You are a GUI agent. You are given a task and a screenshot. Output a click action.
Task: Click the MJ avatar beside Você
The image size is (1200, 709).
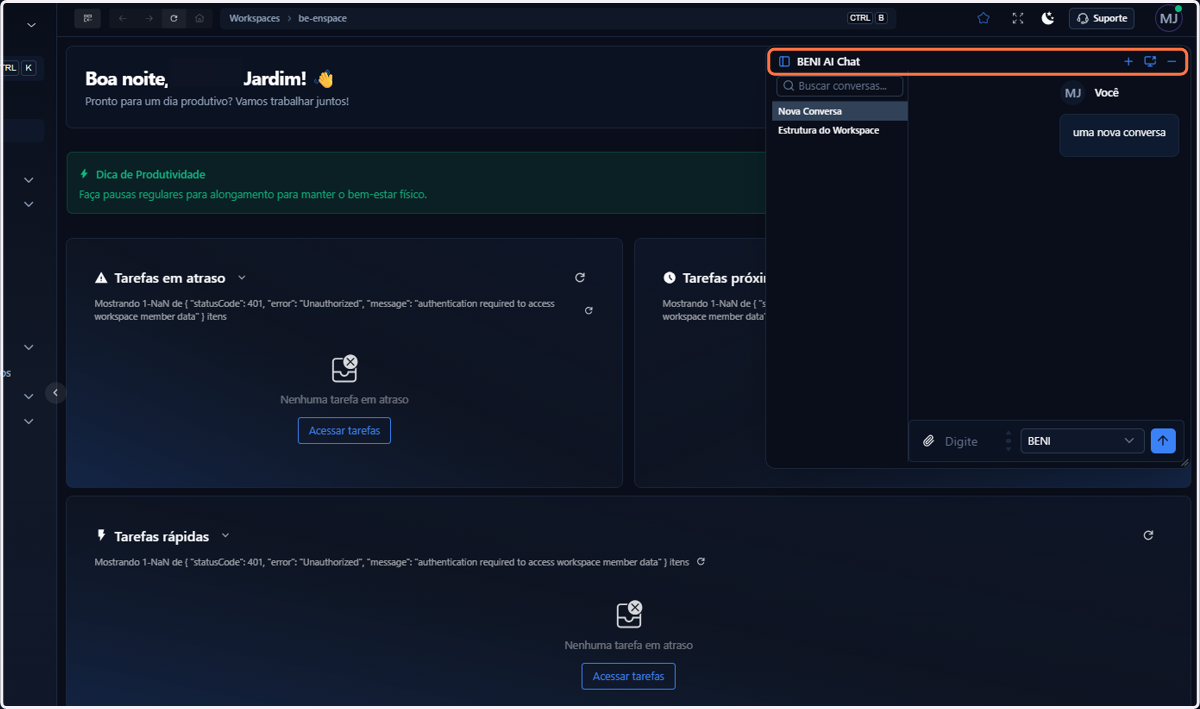point(1072,93)
